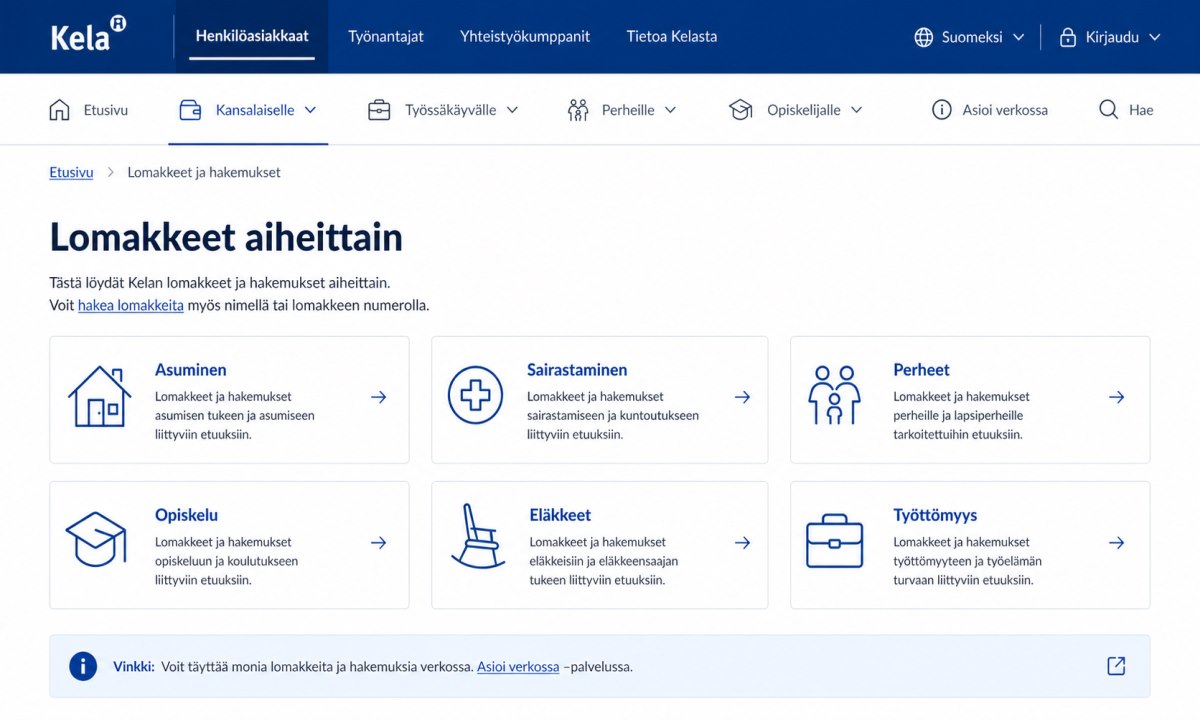Expand the Työssäkäyvälle menu chevron

pos(512,110)
